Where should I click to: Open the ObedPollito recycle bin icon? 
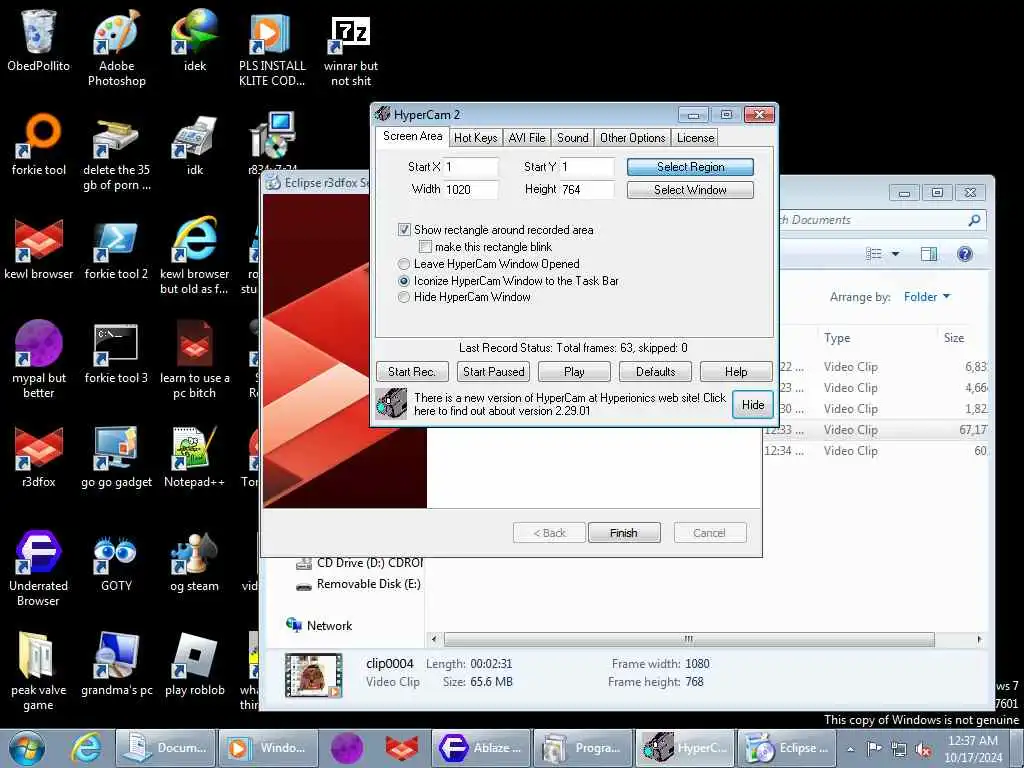tap(39, 40)
